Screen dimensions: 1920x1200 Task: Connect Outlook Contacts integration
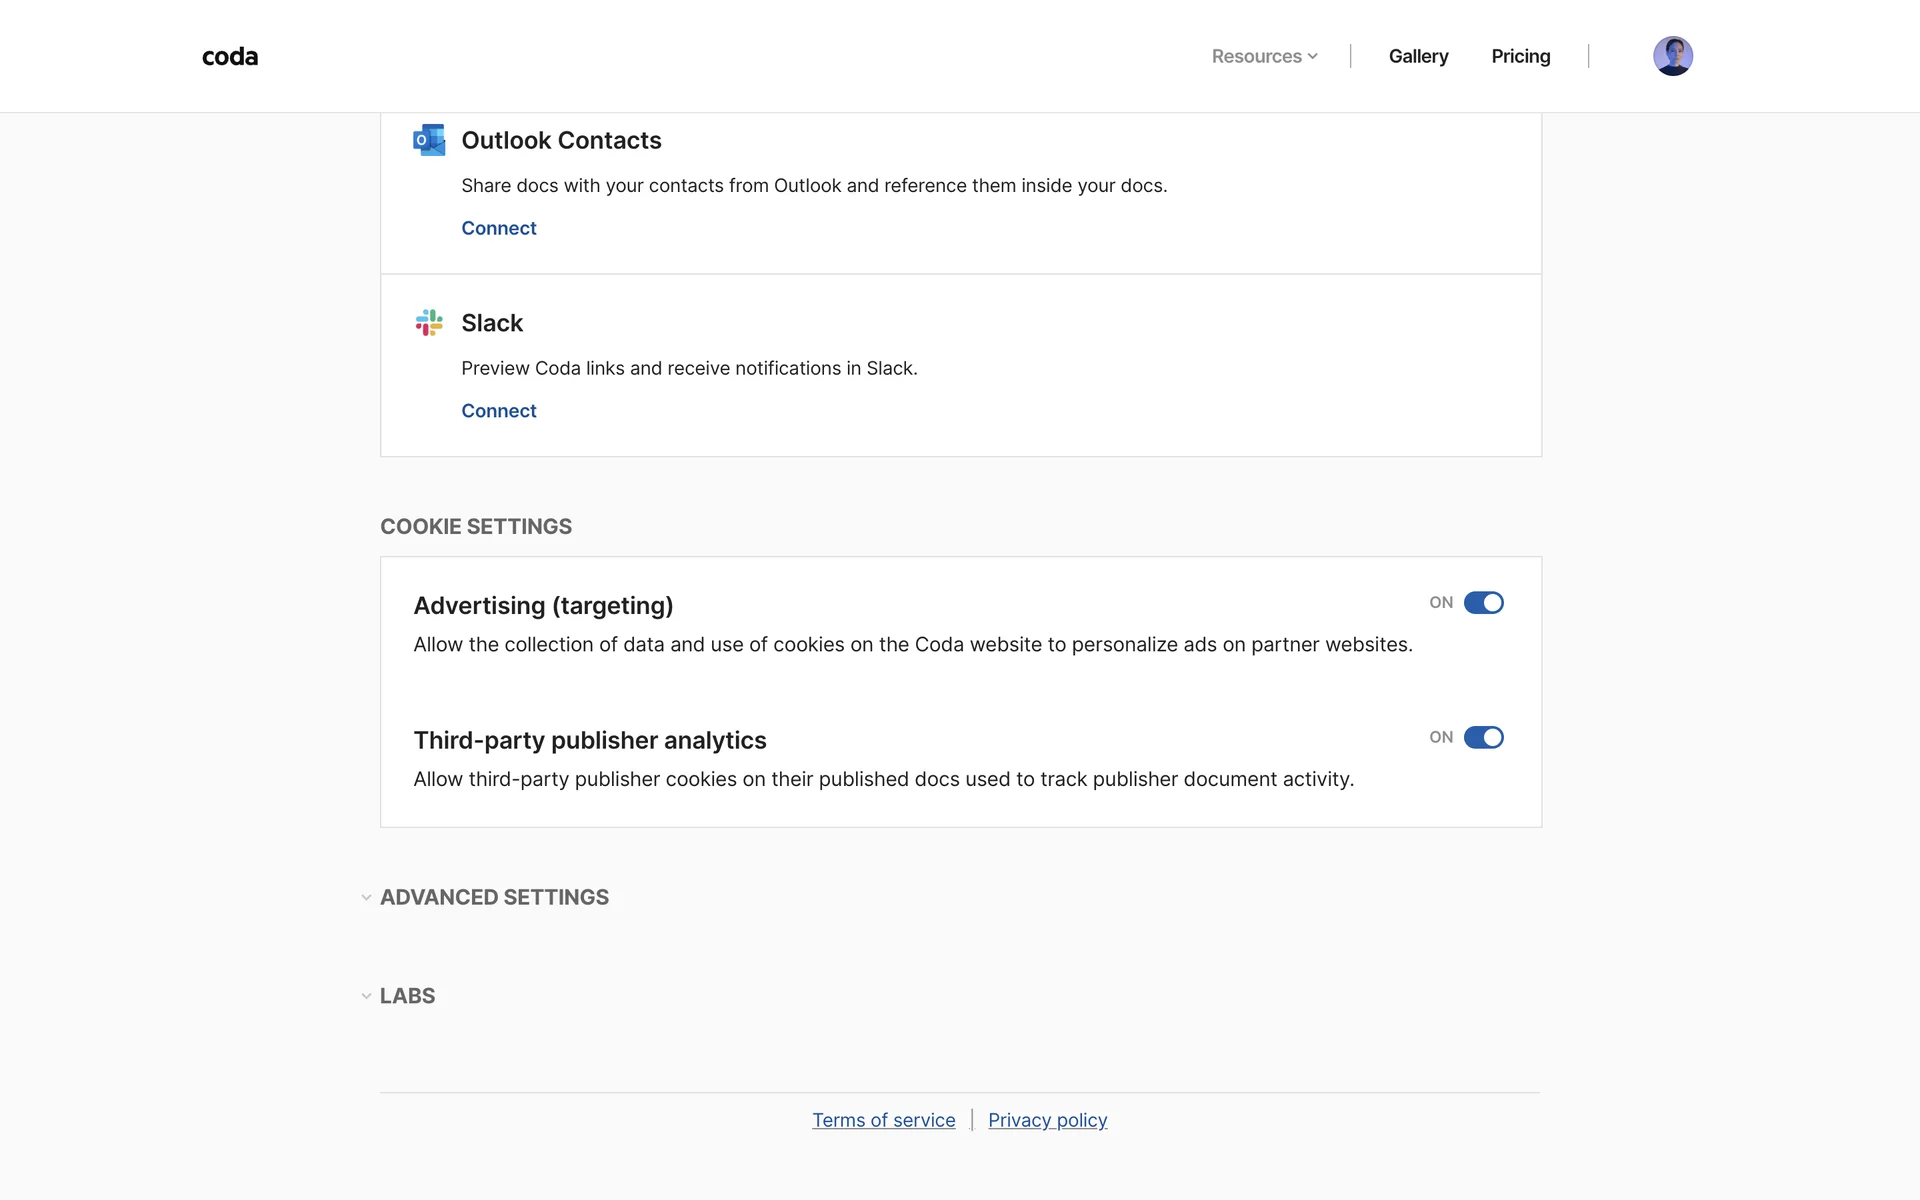coord(498,228)
